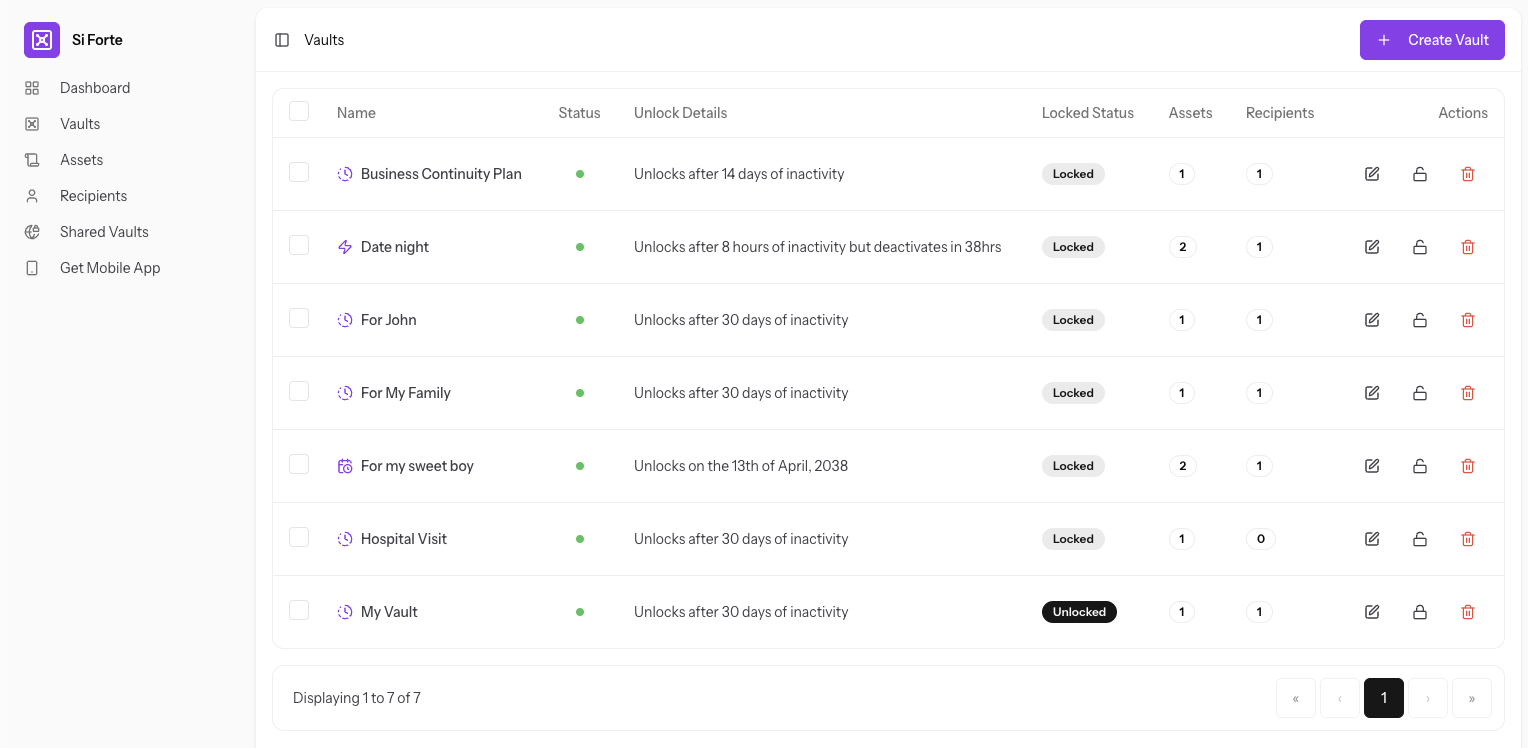Screen dimensions: 1528x748
Task: Go to first page of results
Action: (x=1296, y=698)
